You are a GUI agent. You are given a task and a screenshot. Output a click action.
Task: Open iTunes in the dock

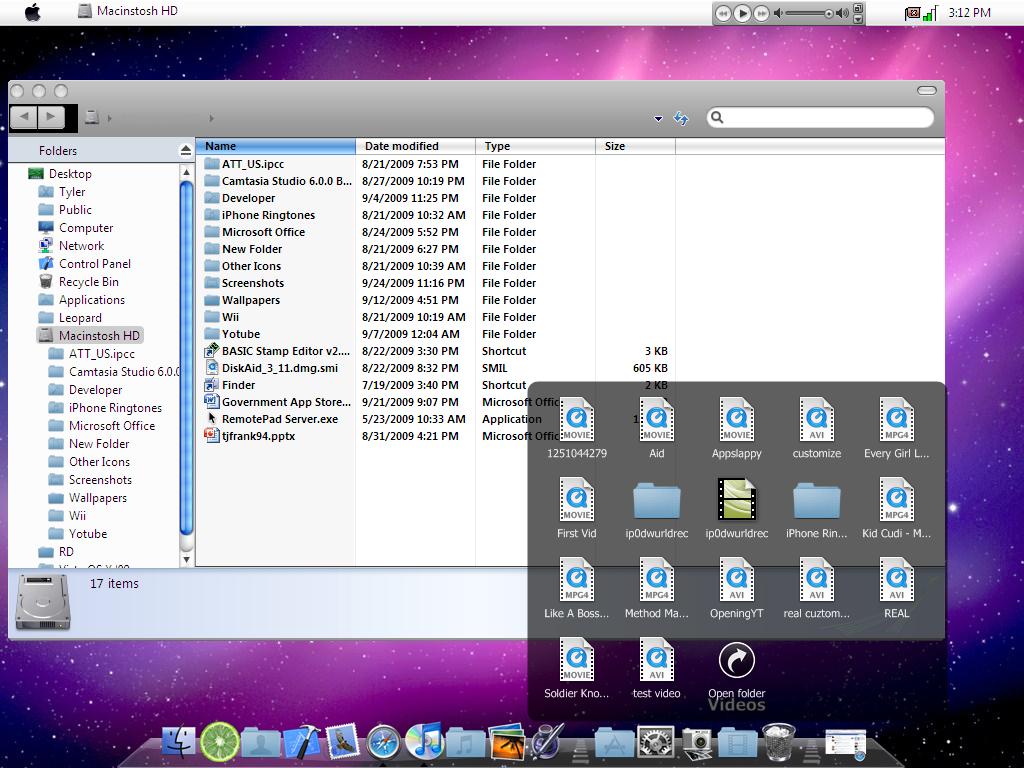(423, 741)
